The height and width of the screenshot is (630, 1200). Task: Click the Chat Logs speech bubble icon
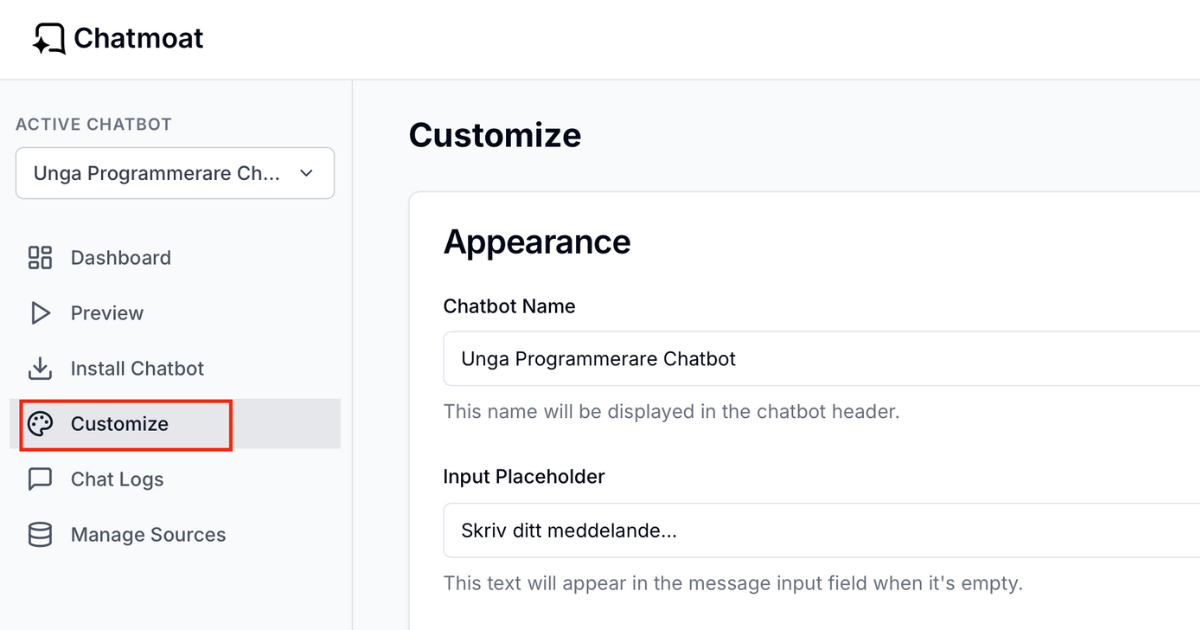[x=40, y=479]
